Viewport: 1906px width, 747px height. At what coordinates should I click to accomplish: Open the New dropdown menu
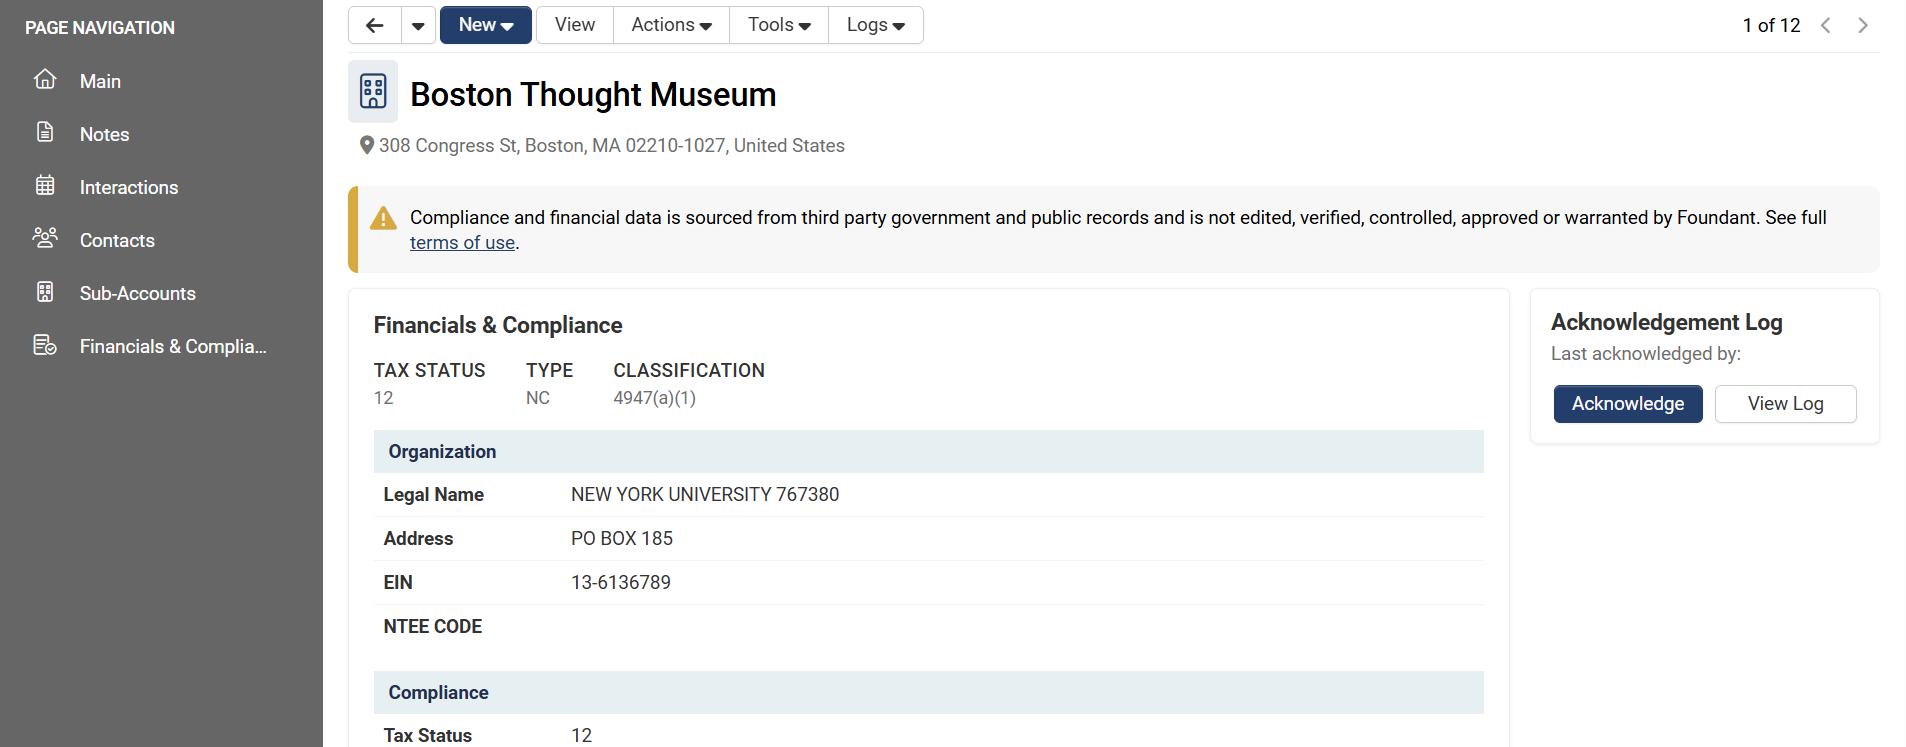coord(486,25)
